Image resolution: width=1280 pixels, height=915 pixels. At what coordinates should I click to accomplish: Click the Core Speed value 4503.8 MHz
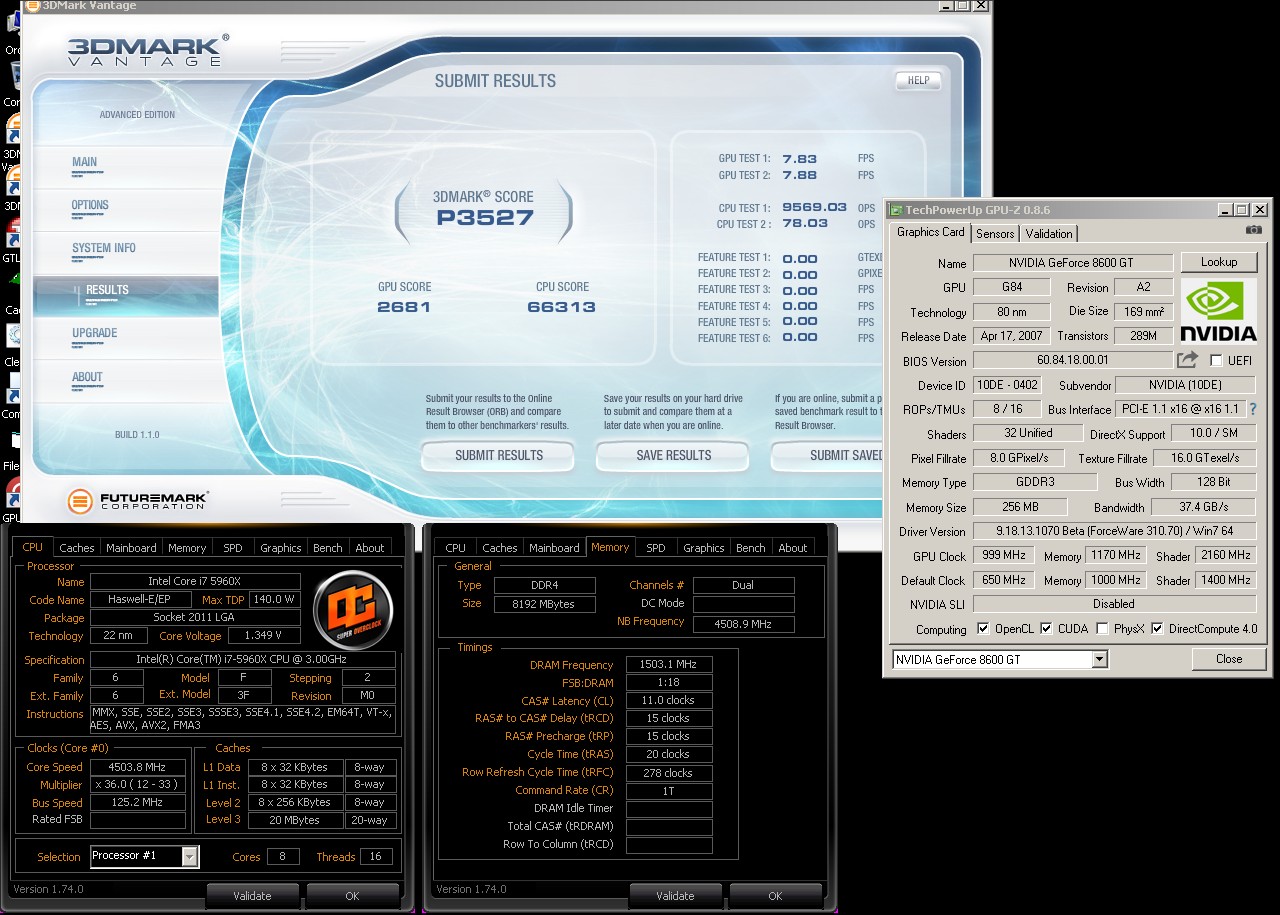coord(138,767)
